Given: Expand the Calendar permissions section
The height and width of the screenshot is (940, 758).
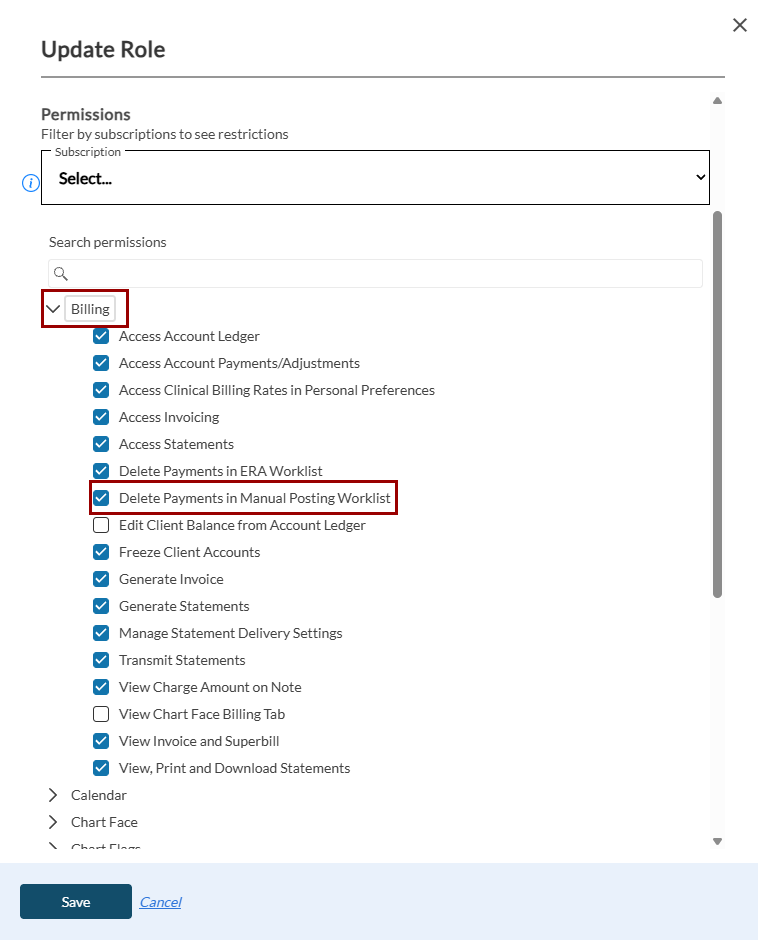Looking at the screenshot, I should click(54, 795).
